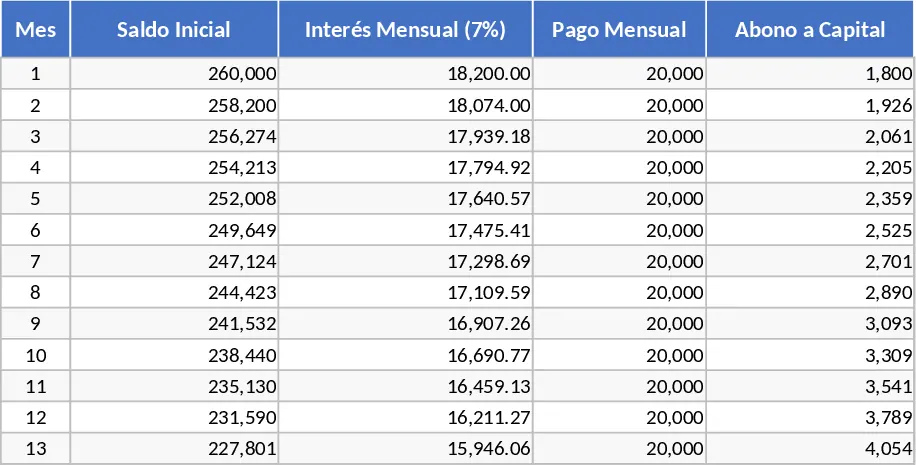The image size is (916, 465).
Task: Click the capital cell 1,800
Action: 810,74
